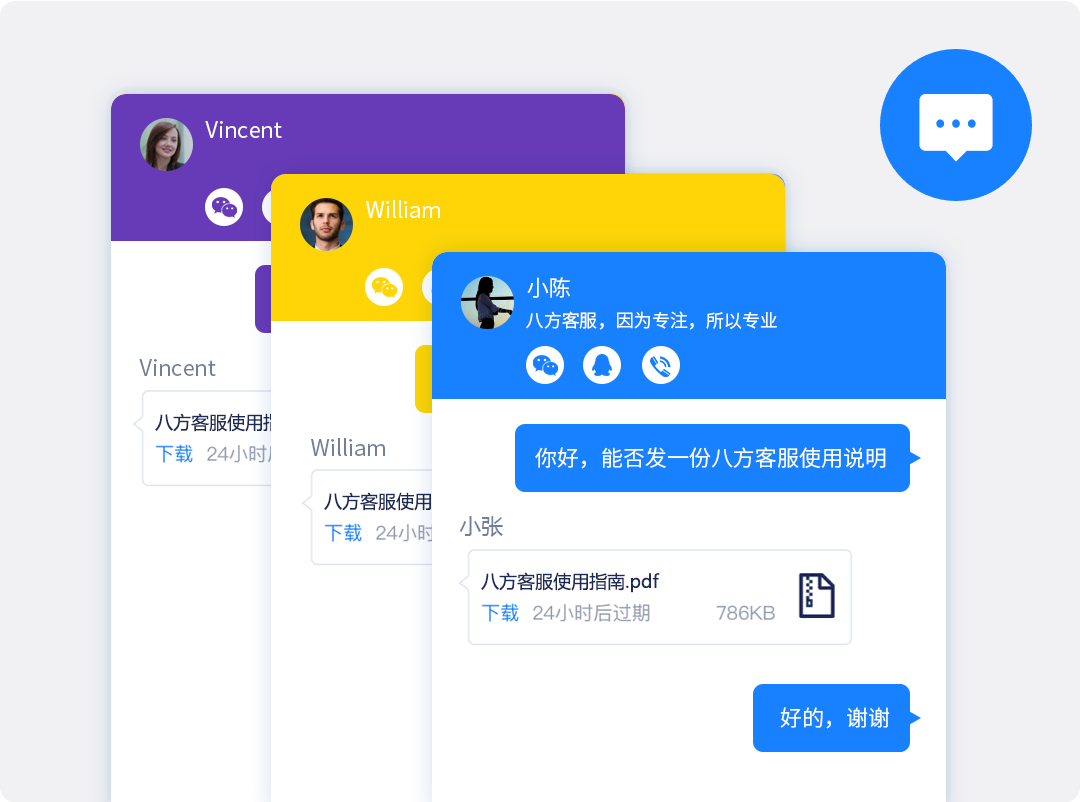This screenshot has width=1080, height=802.
Task: Click the PDF file icon beside 786KB
Action: [816, 595]
